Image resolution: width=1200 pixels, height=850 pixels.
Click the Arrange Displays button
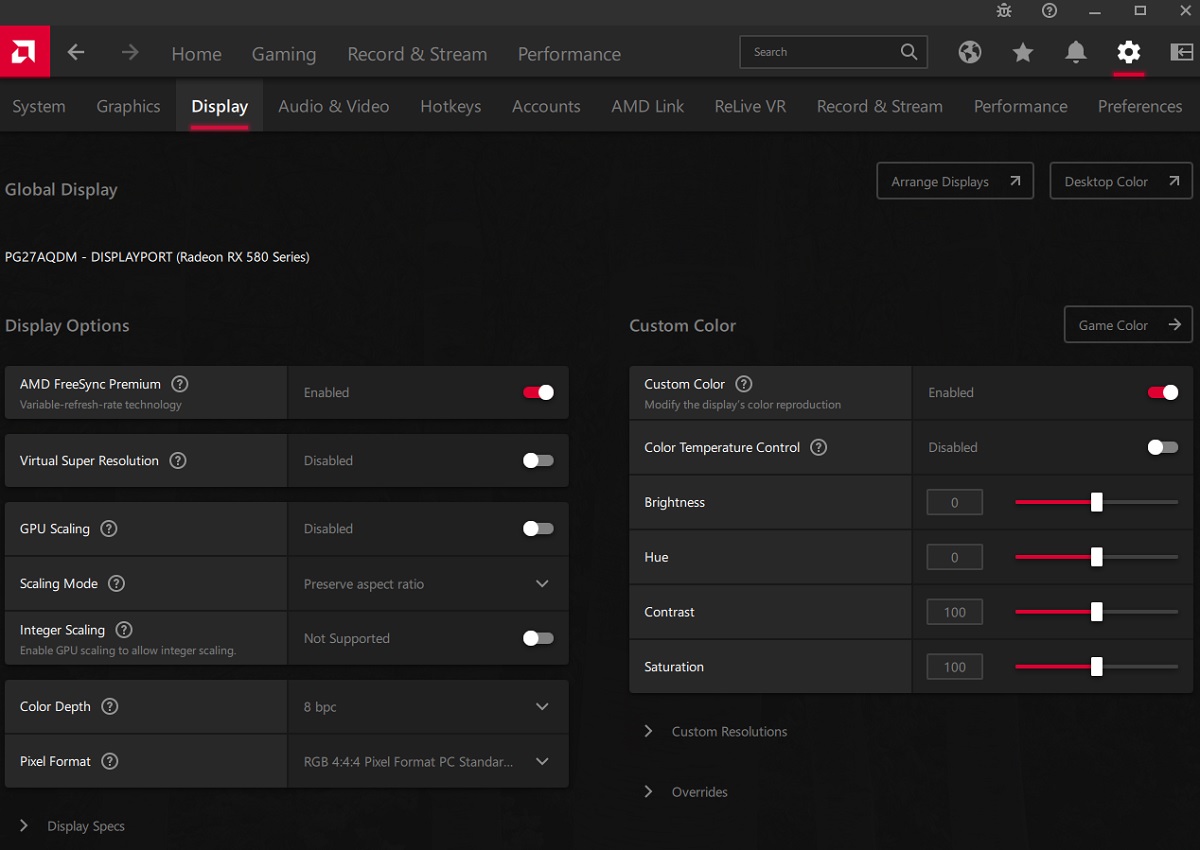(x=955, y=181)
